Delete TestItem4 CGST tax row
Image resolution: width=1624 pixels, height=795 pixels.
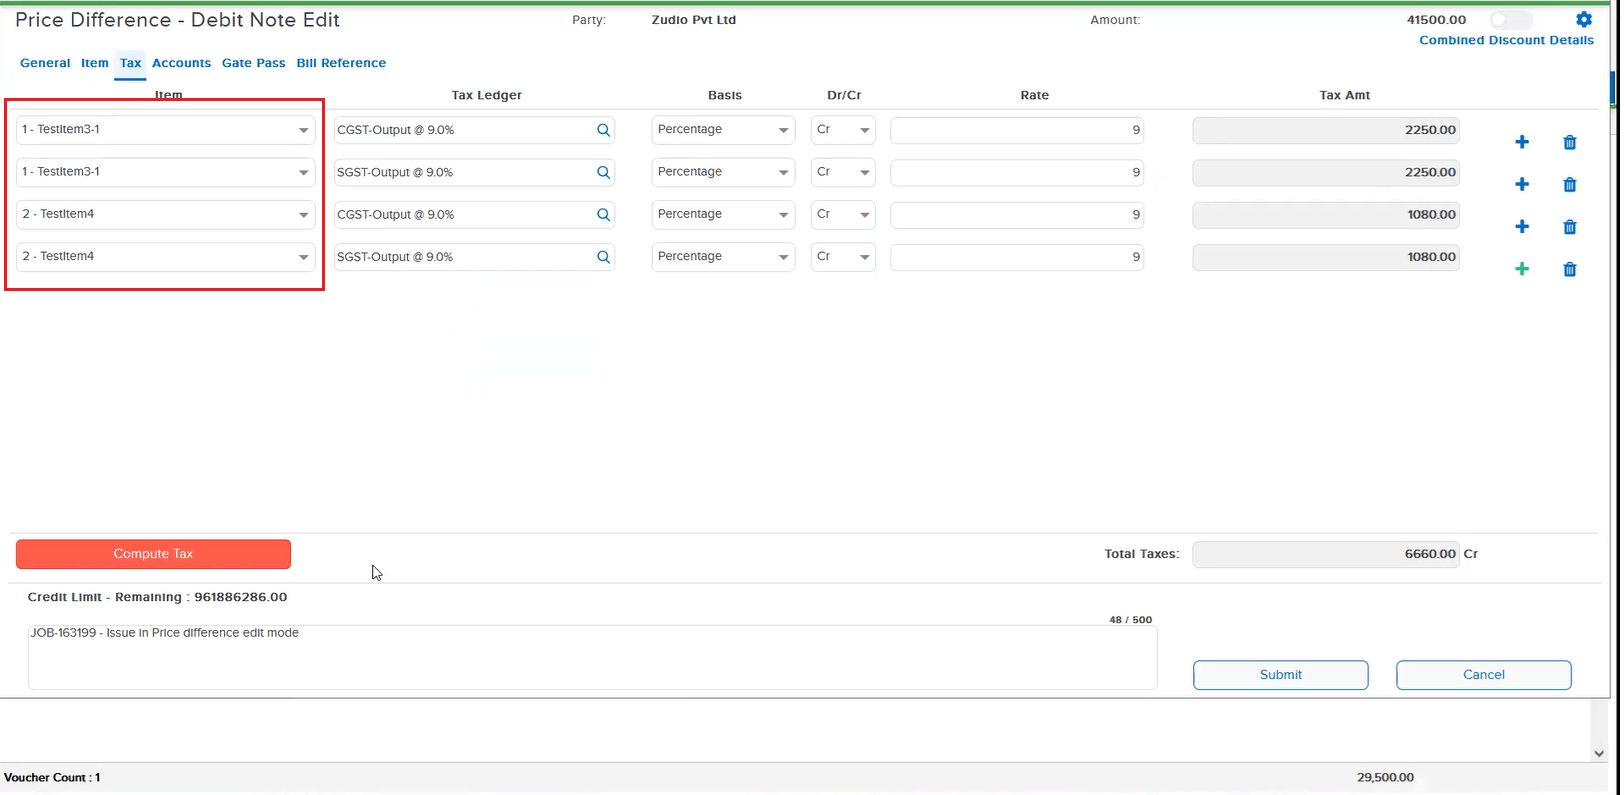[x=1569, y=227]
